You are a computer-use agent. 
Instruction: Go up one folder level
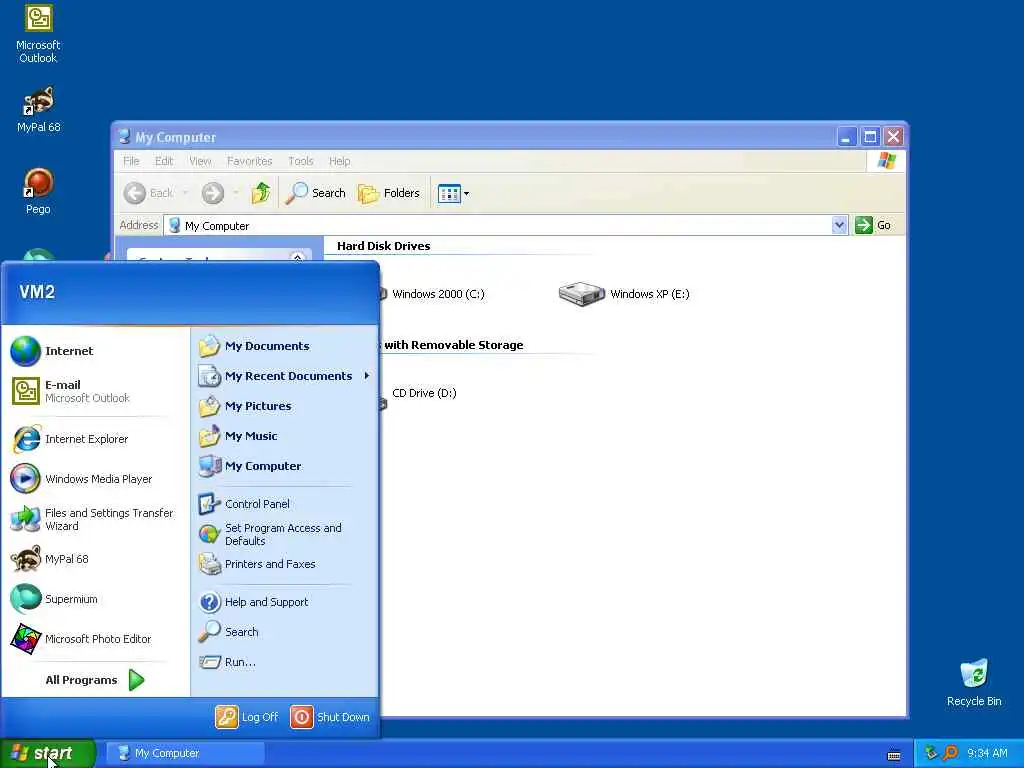(x=261, y=193)
